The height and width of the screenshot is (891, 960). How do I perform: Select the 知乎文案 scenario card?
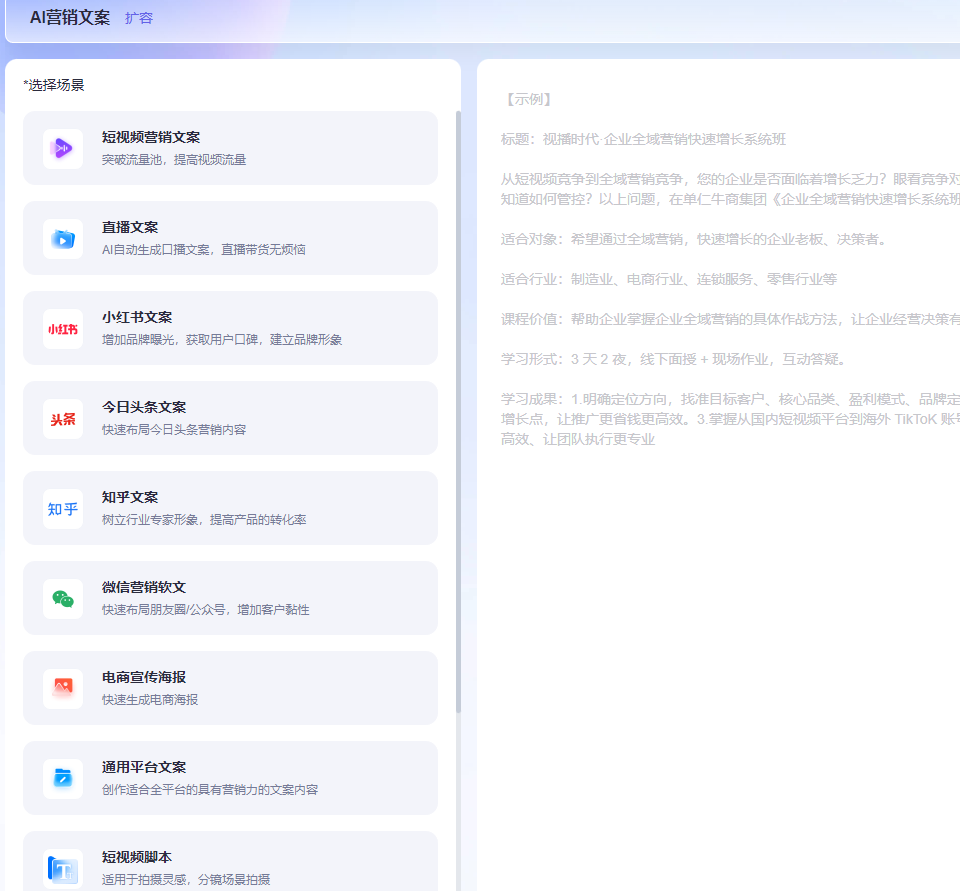click(230, 507)
